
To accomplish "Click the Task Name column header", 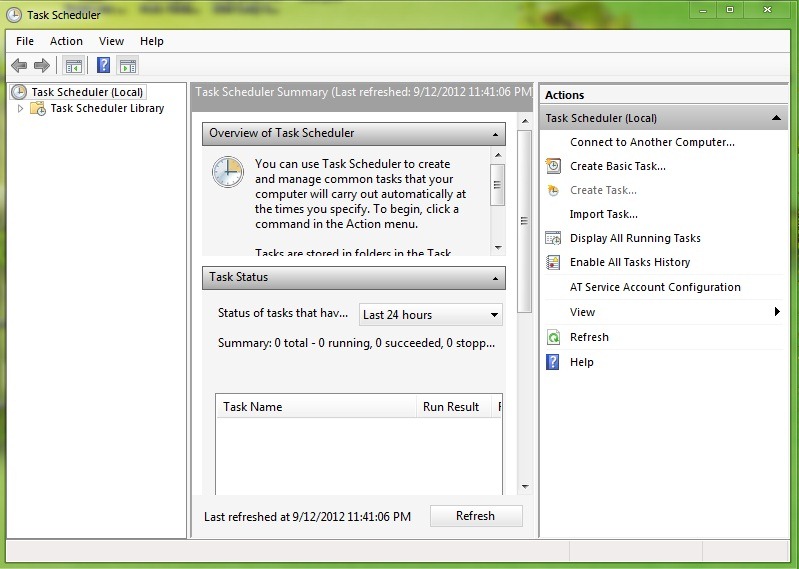I will 316,407.
